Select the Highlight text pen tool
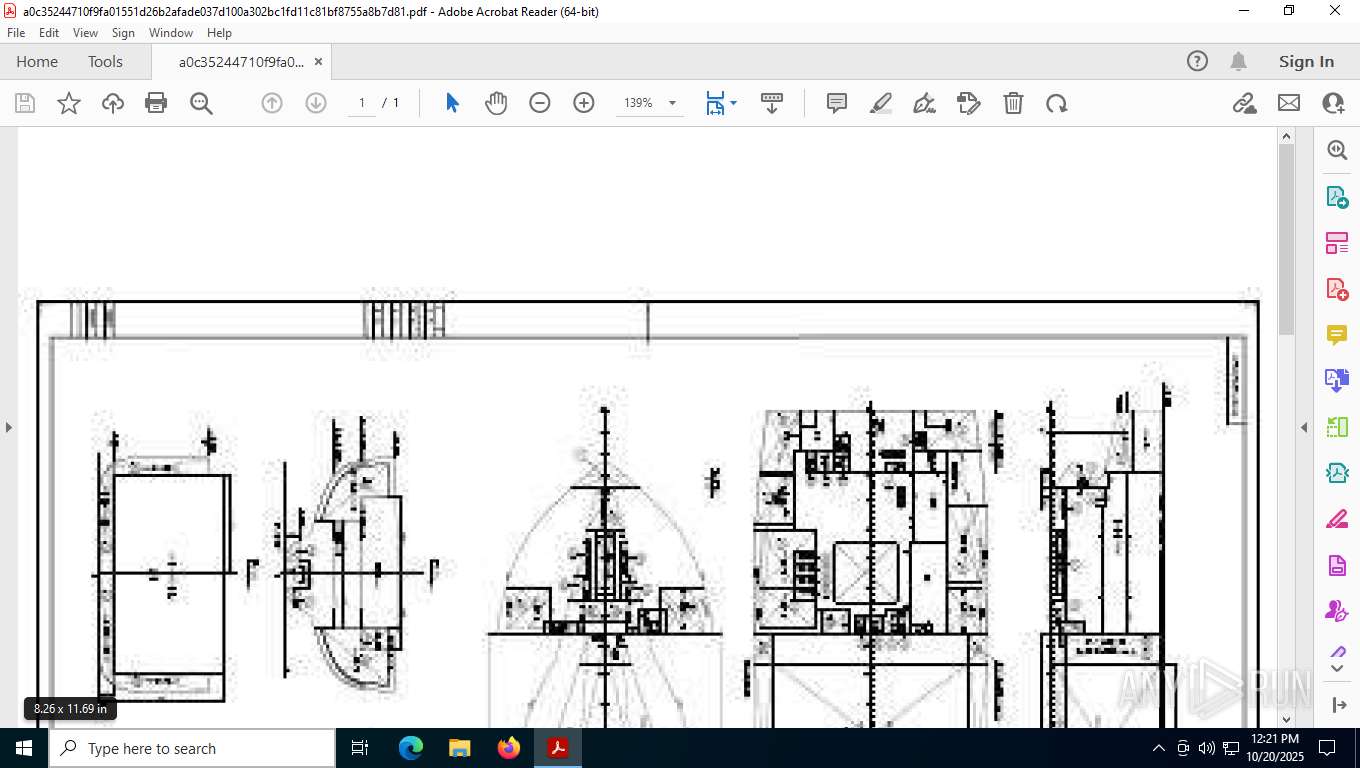1360x768 pixels. (x=881, y=103)
